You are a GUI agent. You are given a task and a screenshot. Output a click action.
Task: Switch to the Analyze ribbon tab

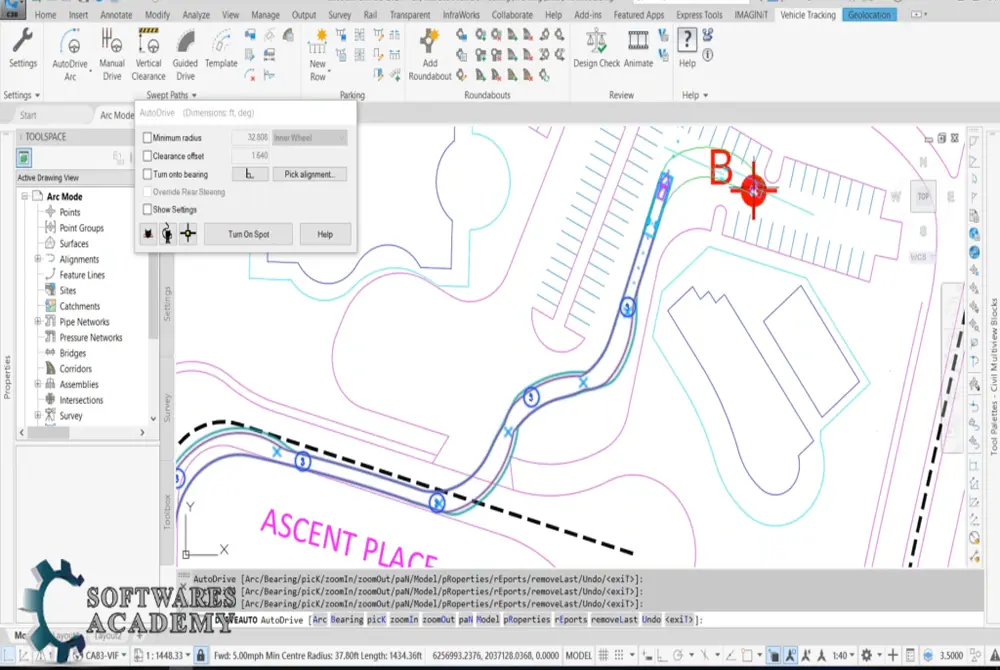tap(196, 15)
